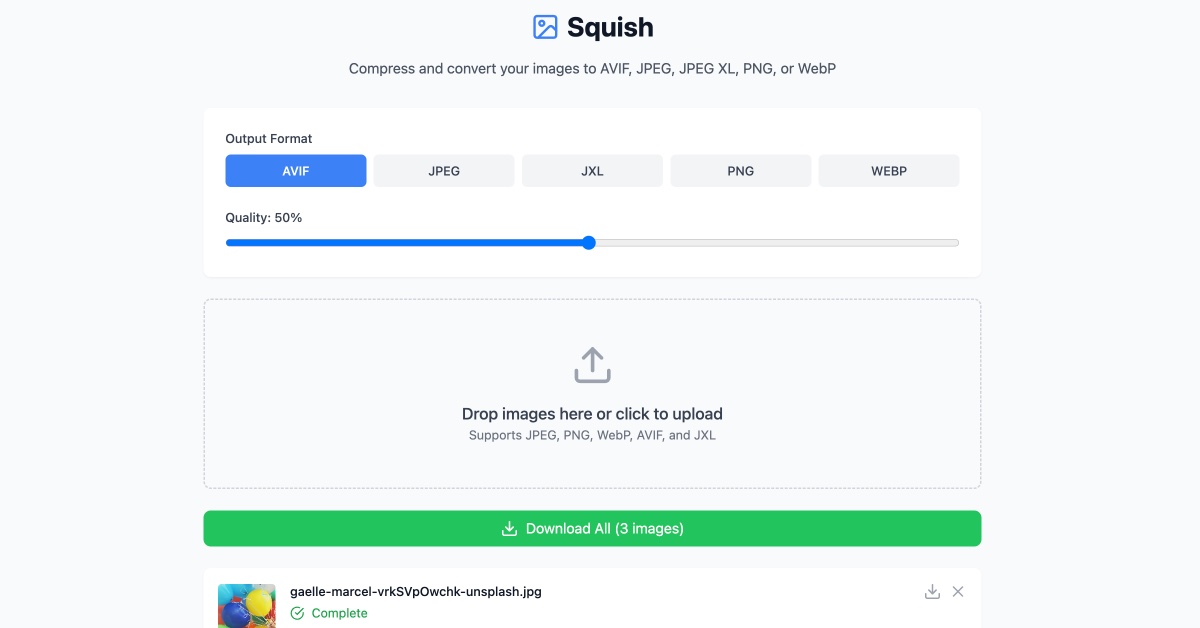Click the Drop images here text
The width and height of the screenshot is (1200, 628).
[592, 413]
